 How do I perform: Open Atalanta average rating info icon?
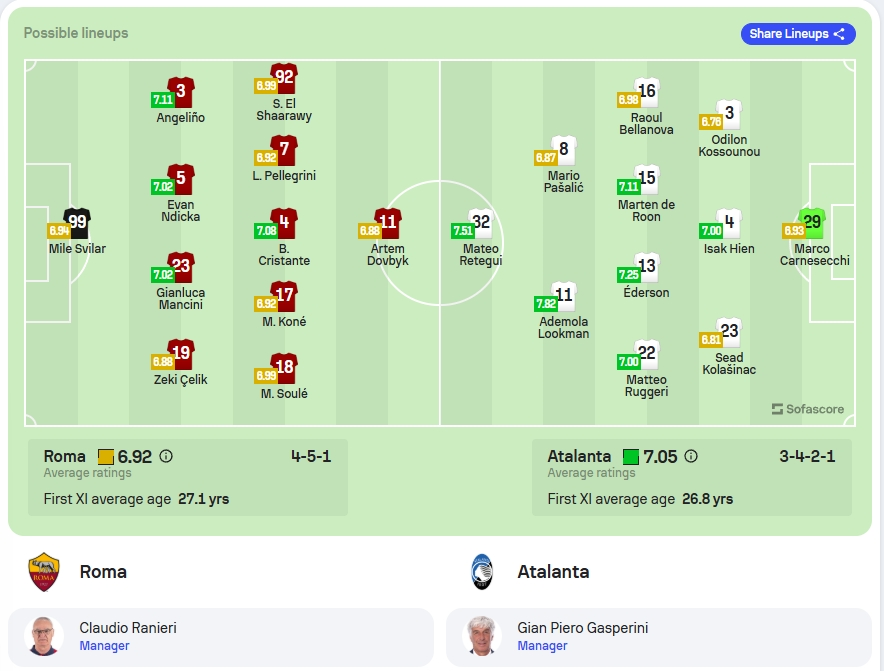coord(691,456)
